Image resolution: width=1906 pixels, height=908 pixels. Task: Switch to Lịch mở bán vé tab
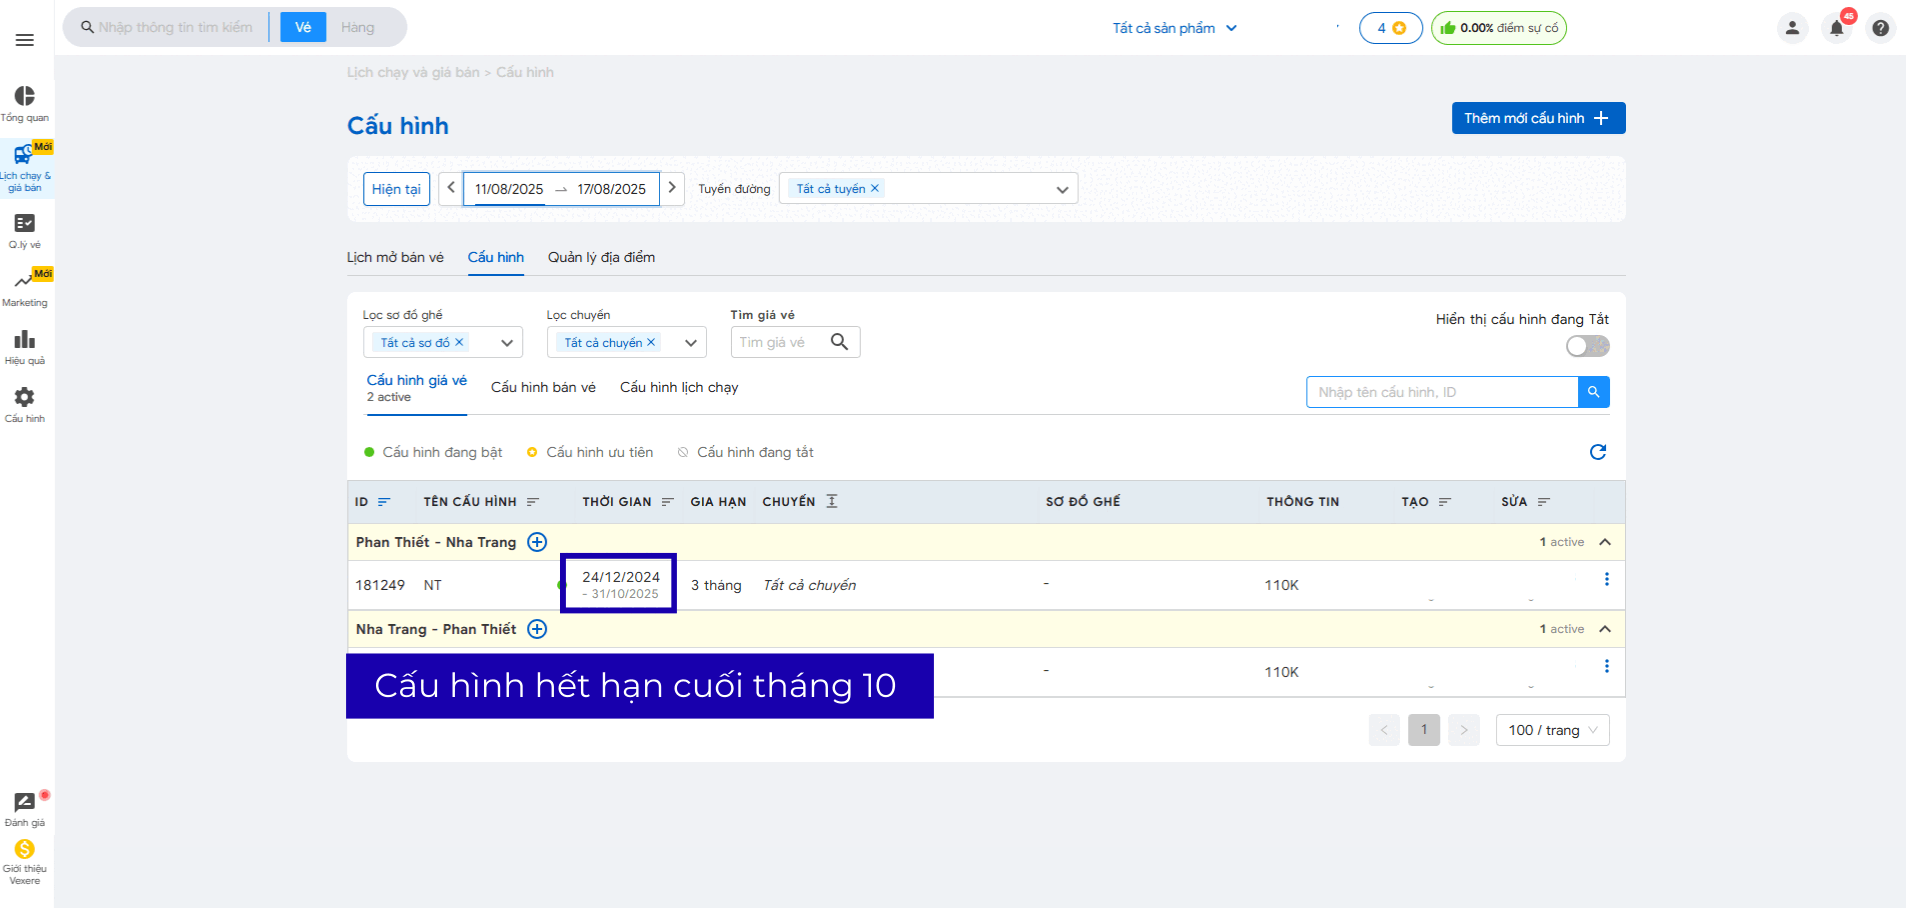[395, 257]
